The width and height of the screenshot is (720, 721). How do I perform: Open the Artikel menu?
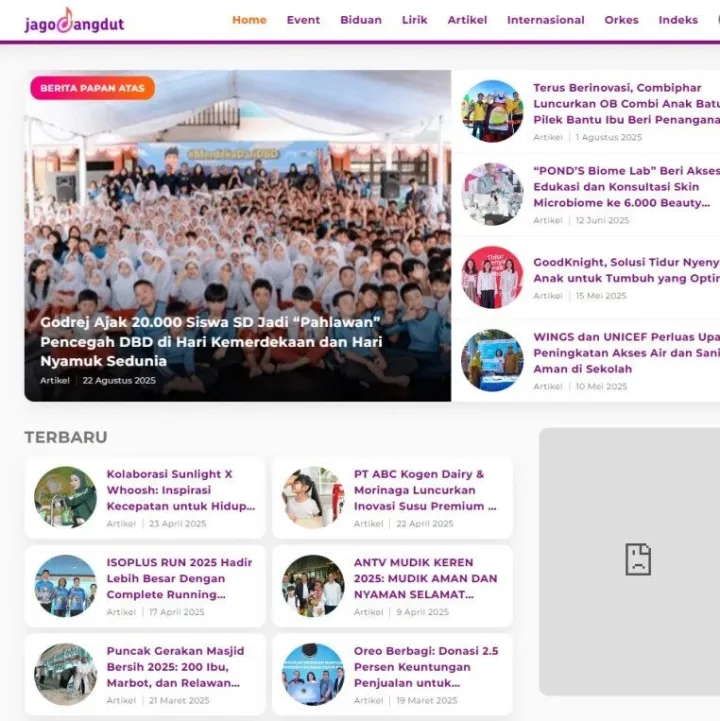point(467,20)
